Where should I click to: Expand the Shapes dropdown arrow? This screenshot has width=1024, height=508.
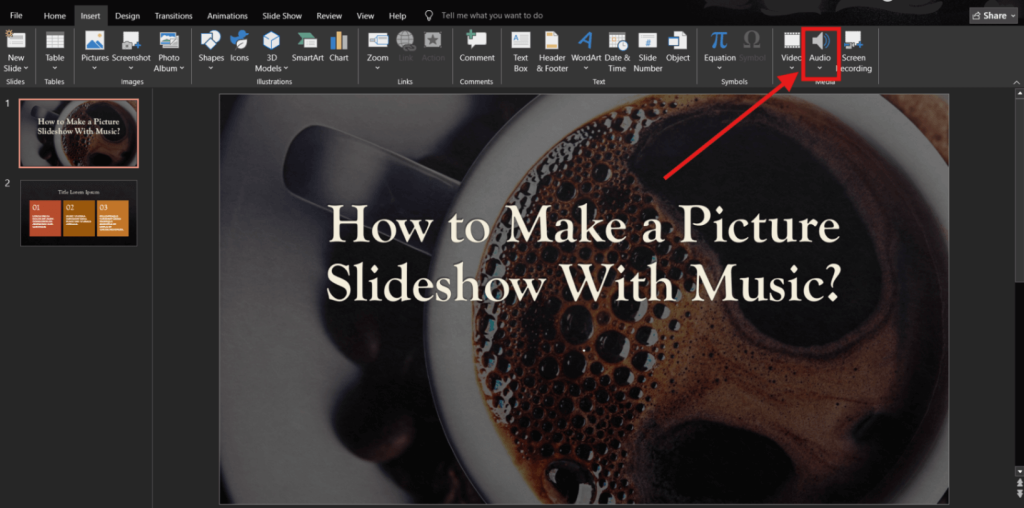coord(211,68)
